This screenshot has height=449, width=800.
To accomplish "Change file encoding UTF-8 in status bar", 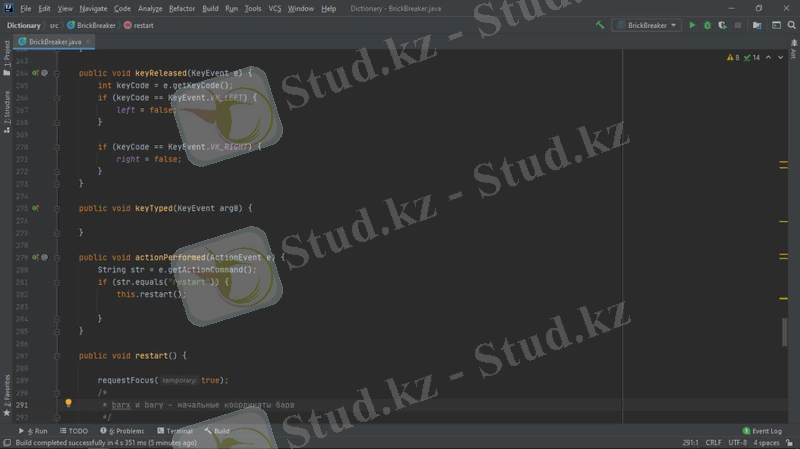I will pos(738,443).
